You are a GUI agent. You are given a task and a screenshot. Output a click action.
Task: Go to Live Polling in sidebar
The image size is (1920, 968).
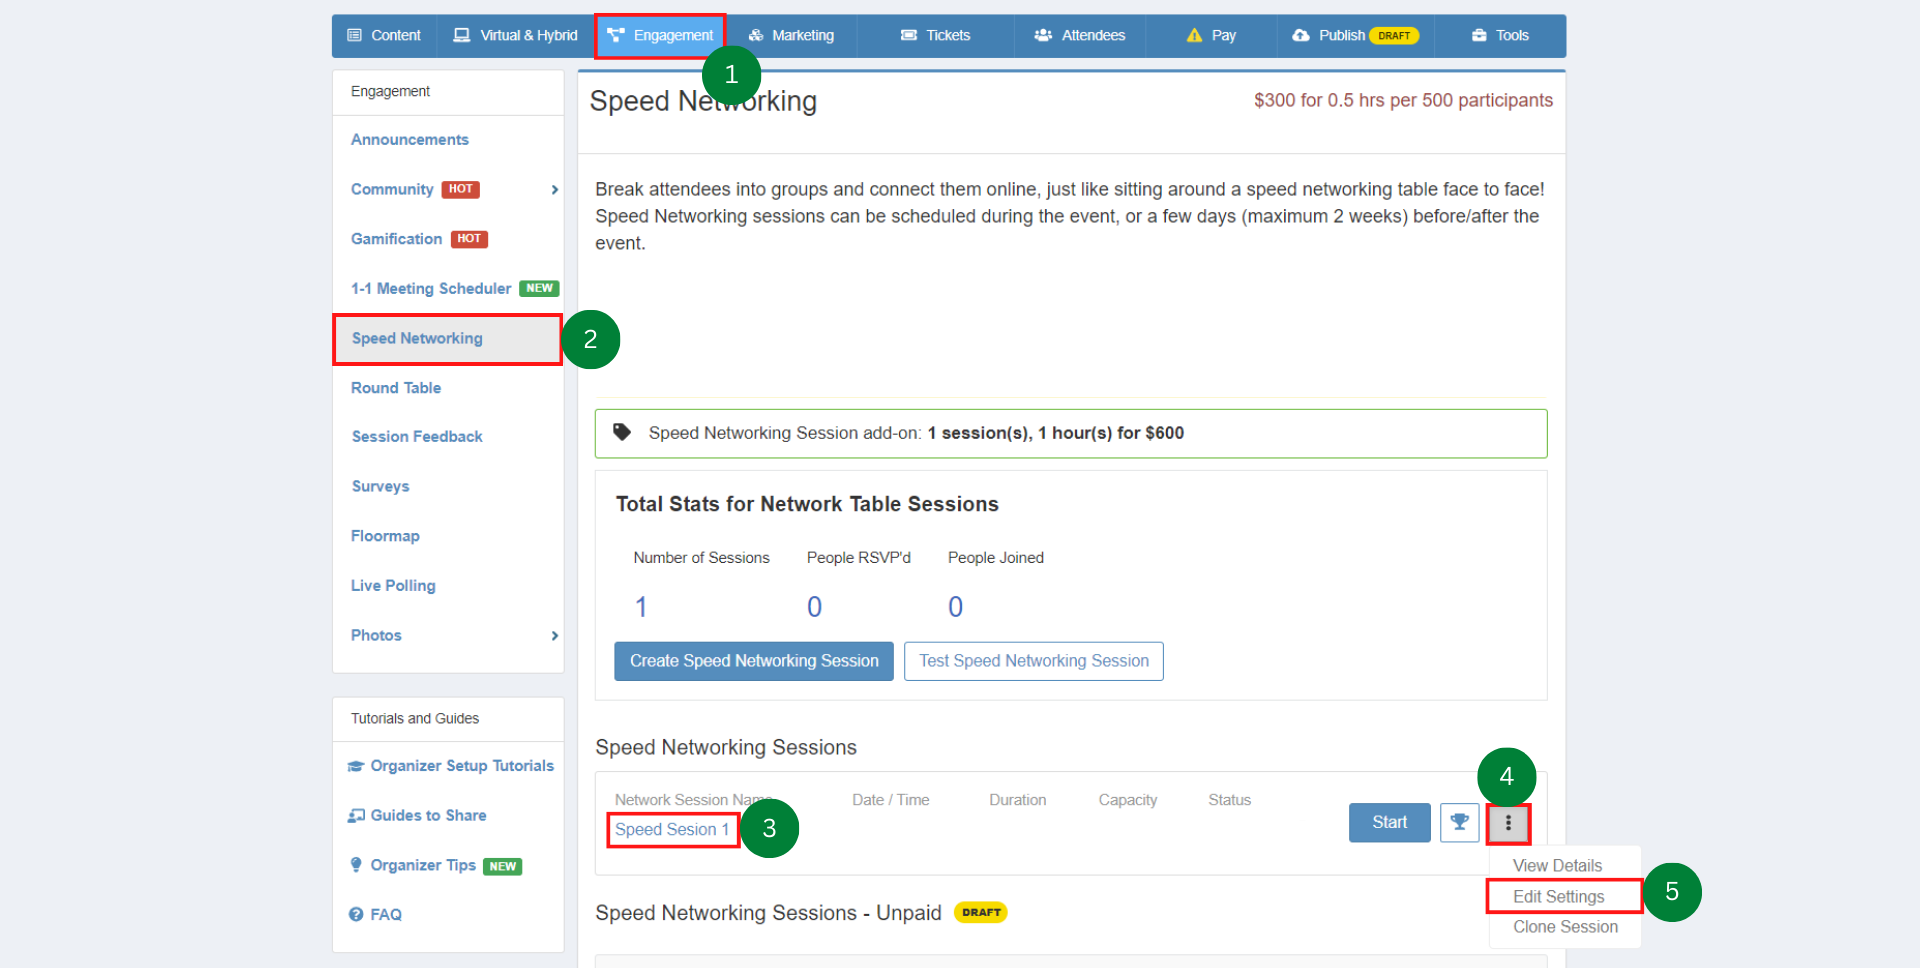393,585
